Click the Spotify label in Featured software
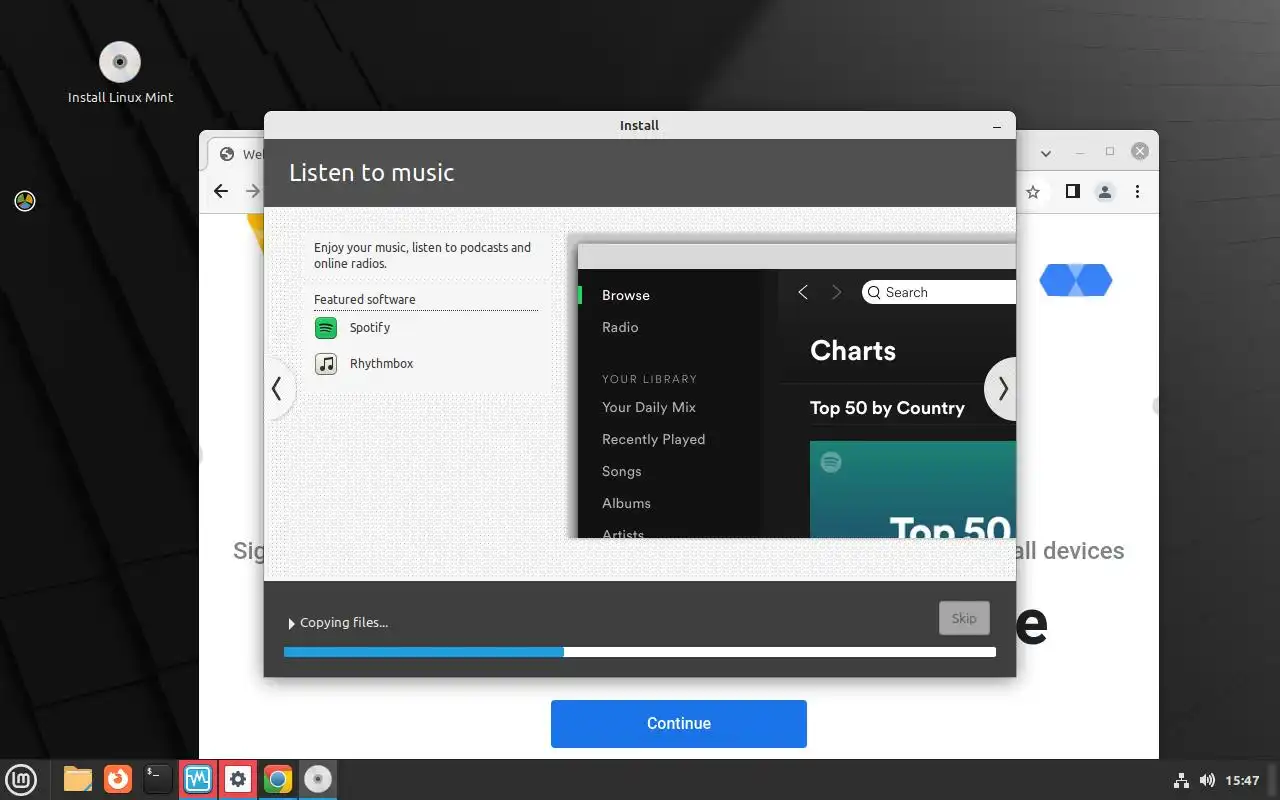 click(370, 328)
